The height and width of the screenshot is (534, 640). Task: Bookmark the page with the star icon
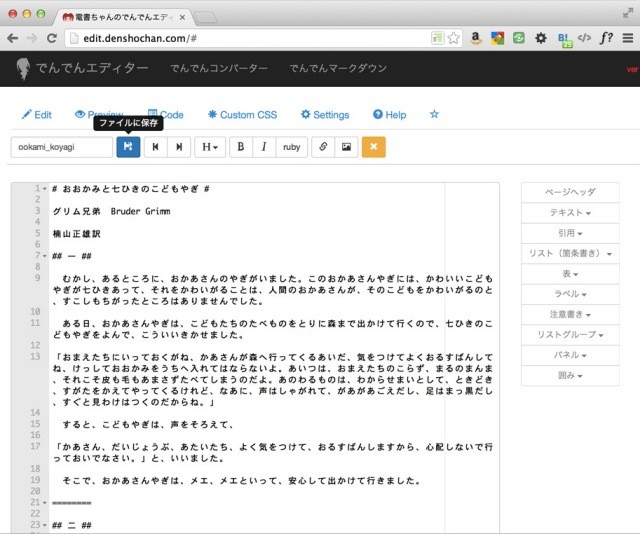(453, 38)
